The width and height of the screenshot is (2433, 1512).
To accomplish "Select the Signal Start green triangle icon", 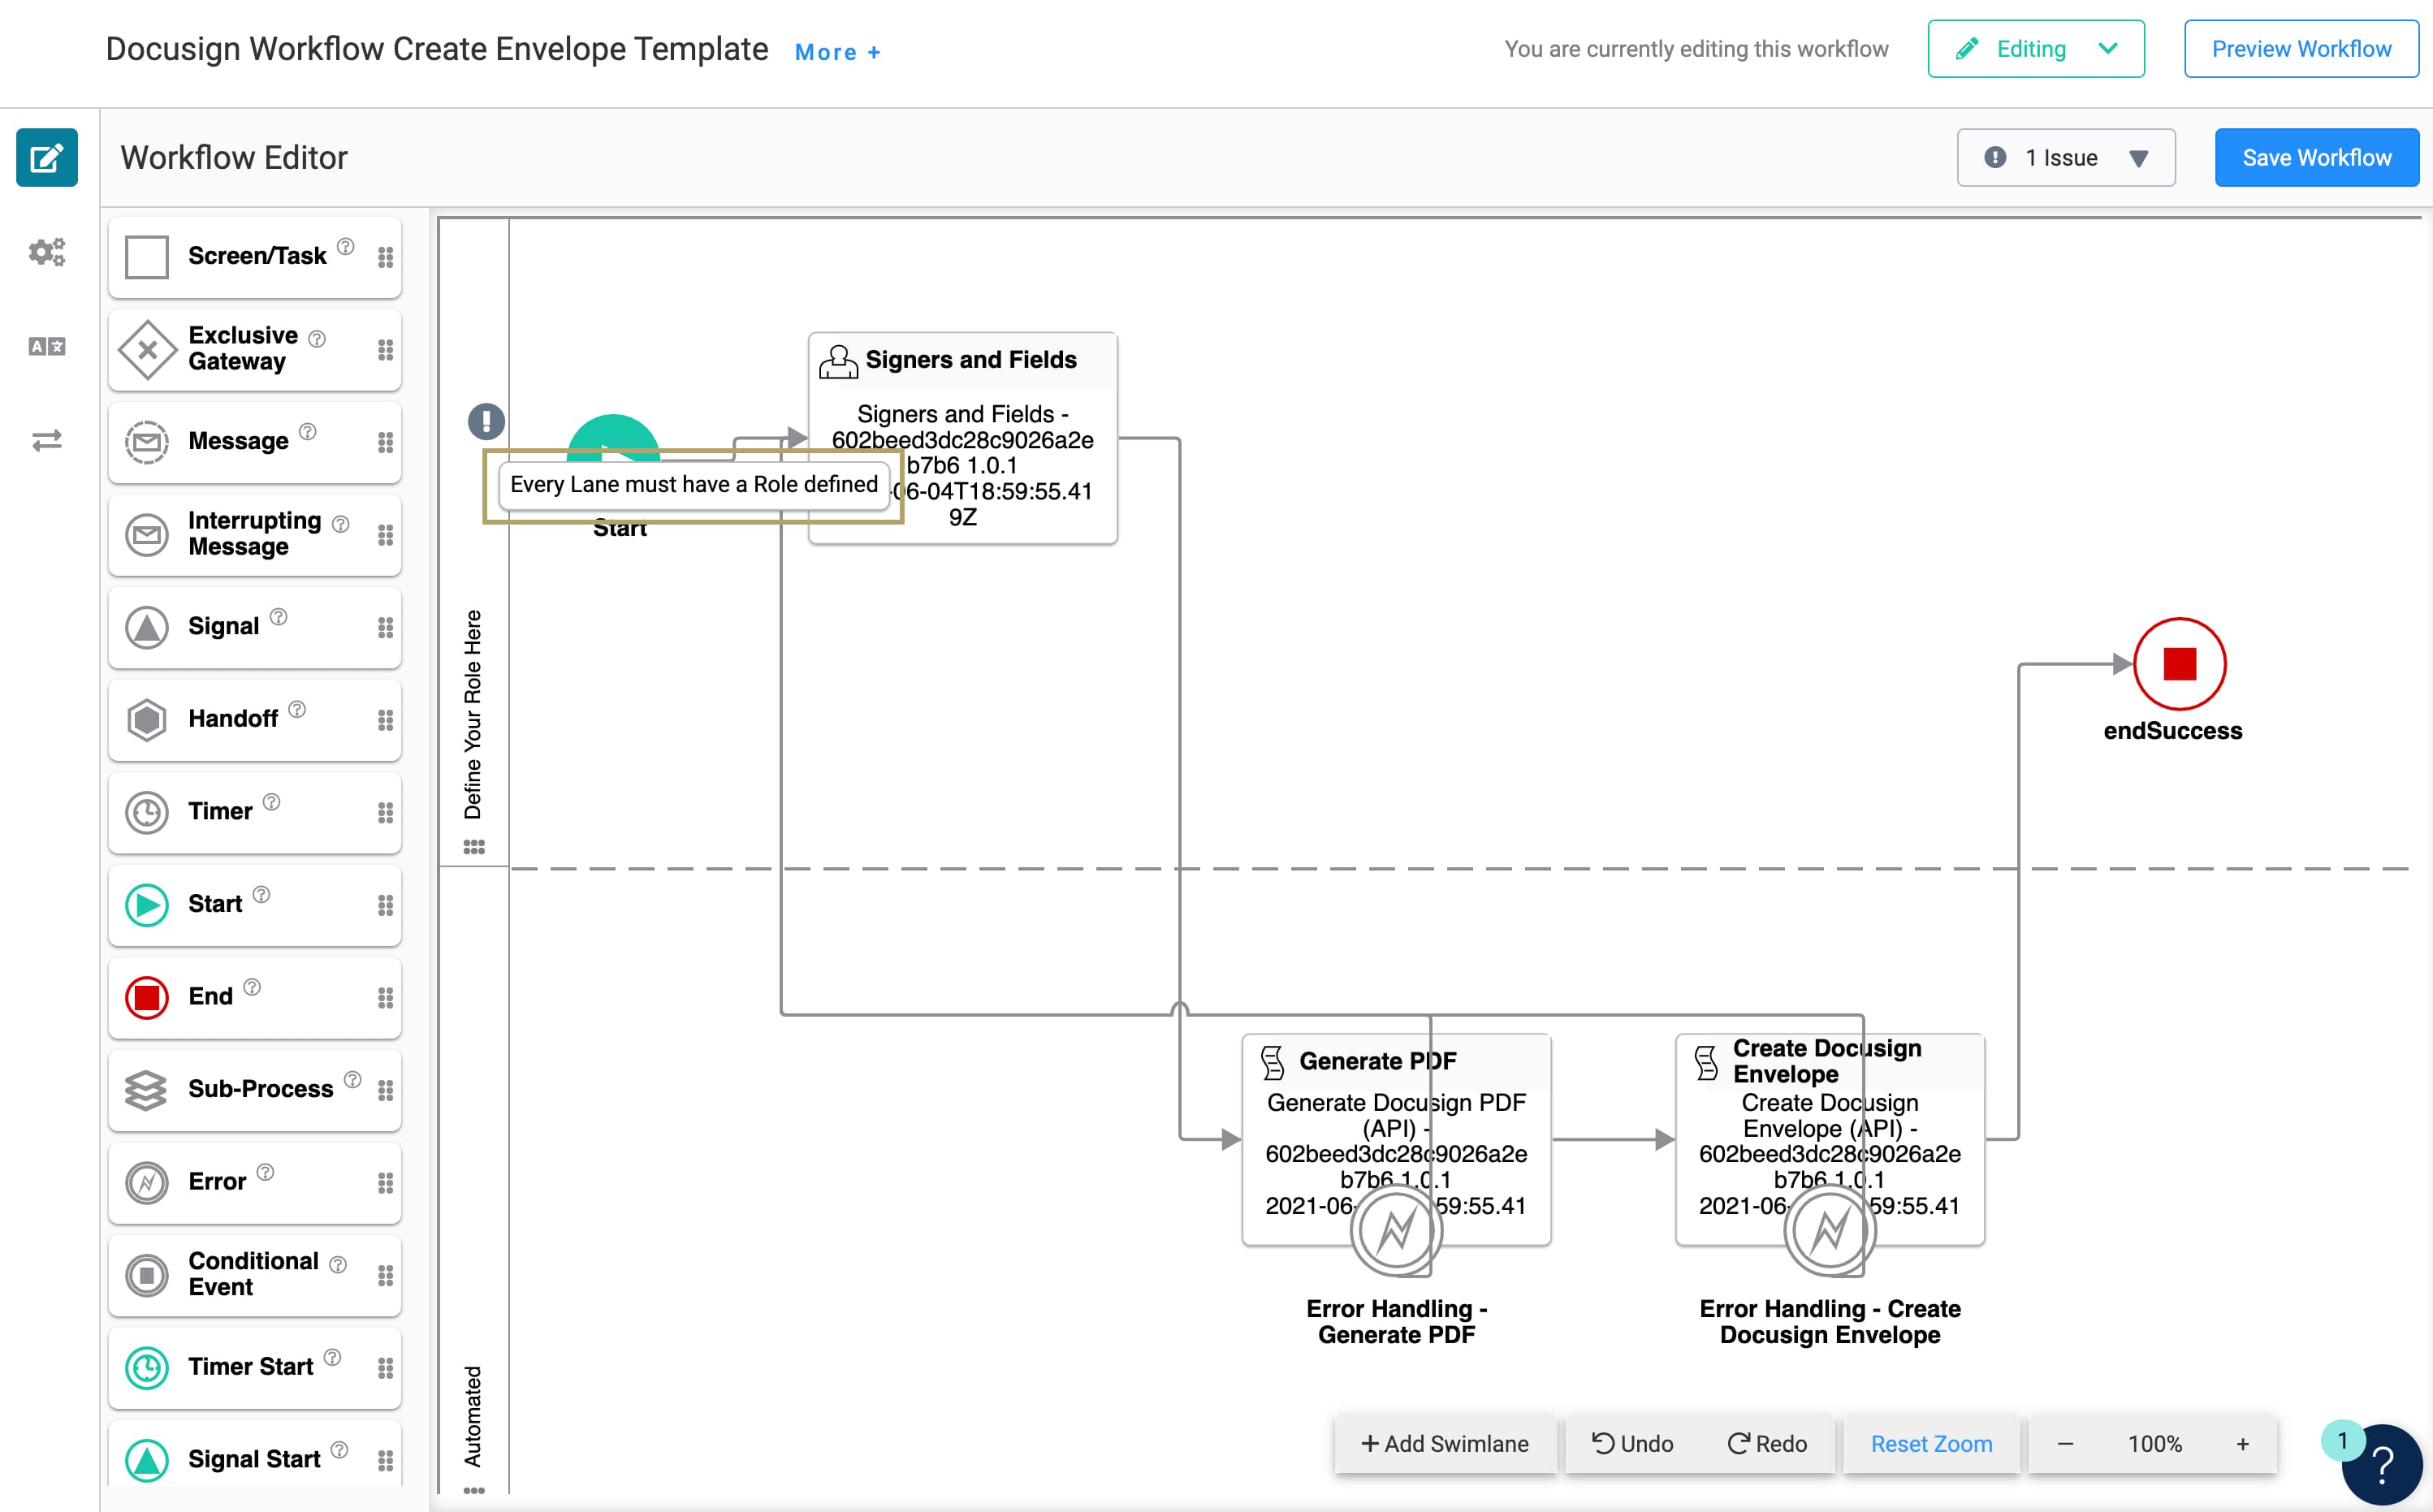I will pos(147,1460).
